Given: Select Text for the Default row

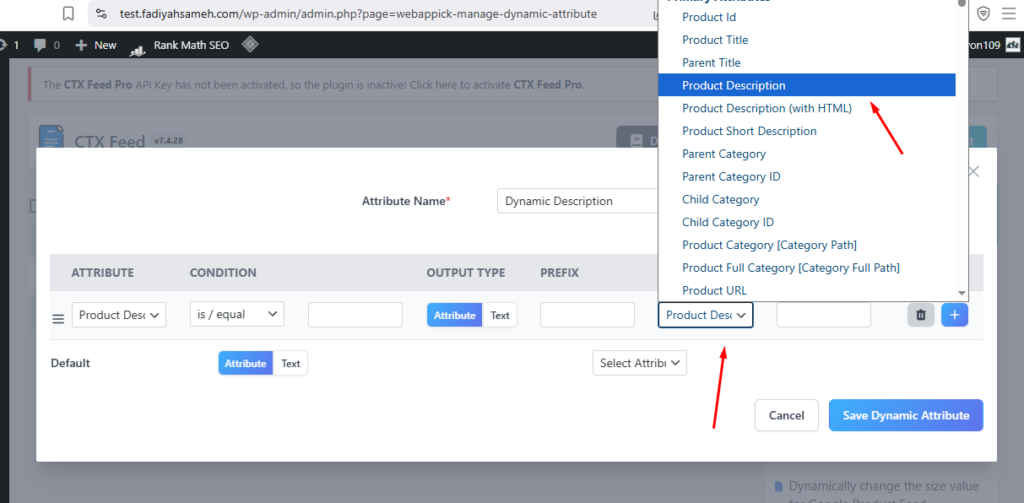Looking at the screenshot, I should 291,363.
